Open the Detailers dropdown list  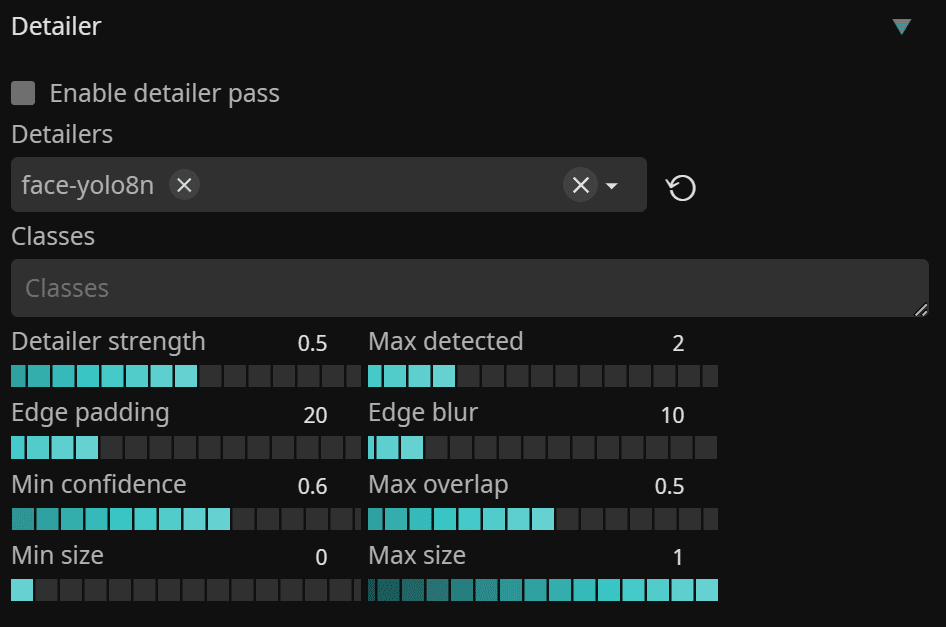(612, 186)
